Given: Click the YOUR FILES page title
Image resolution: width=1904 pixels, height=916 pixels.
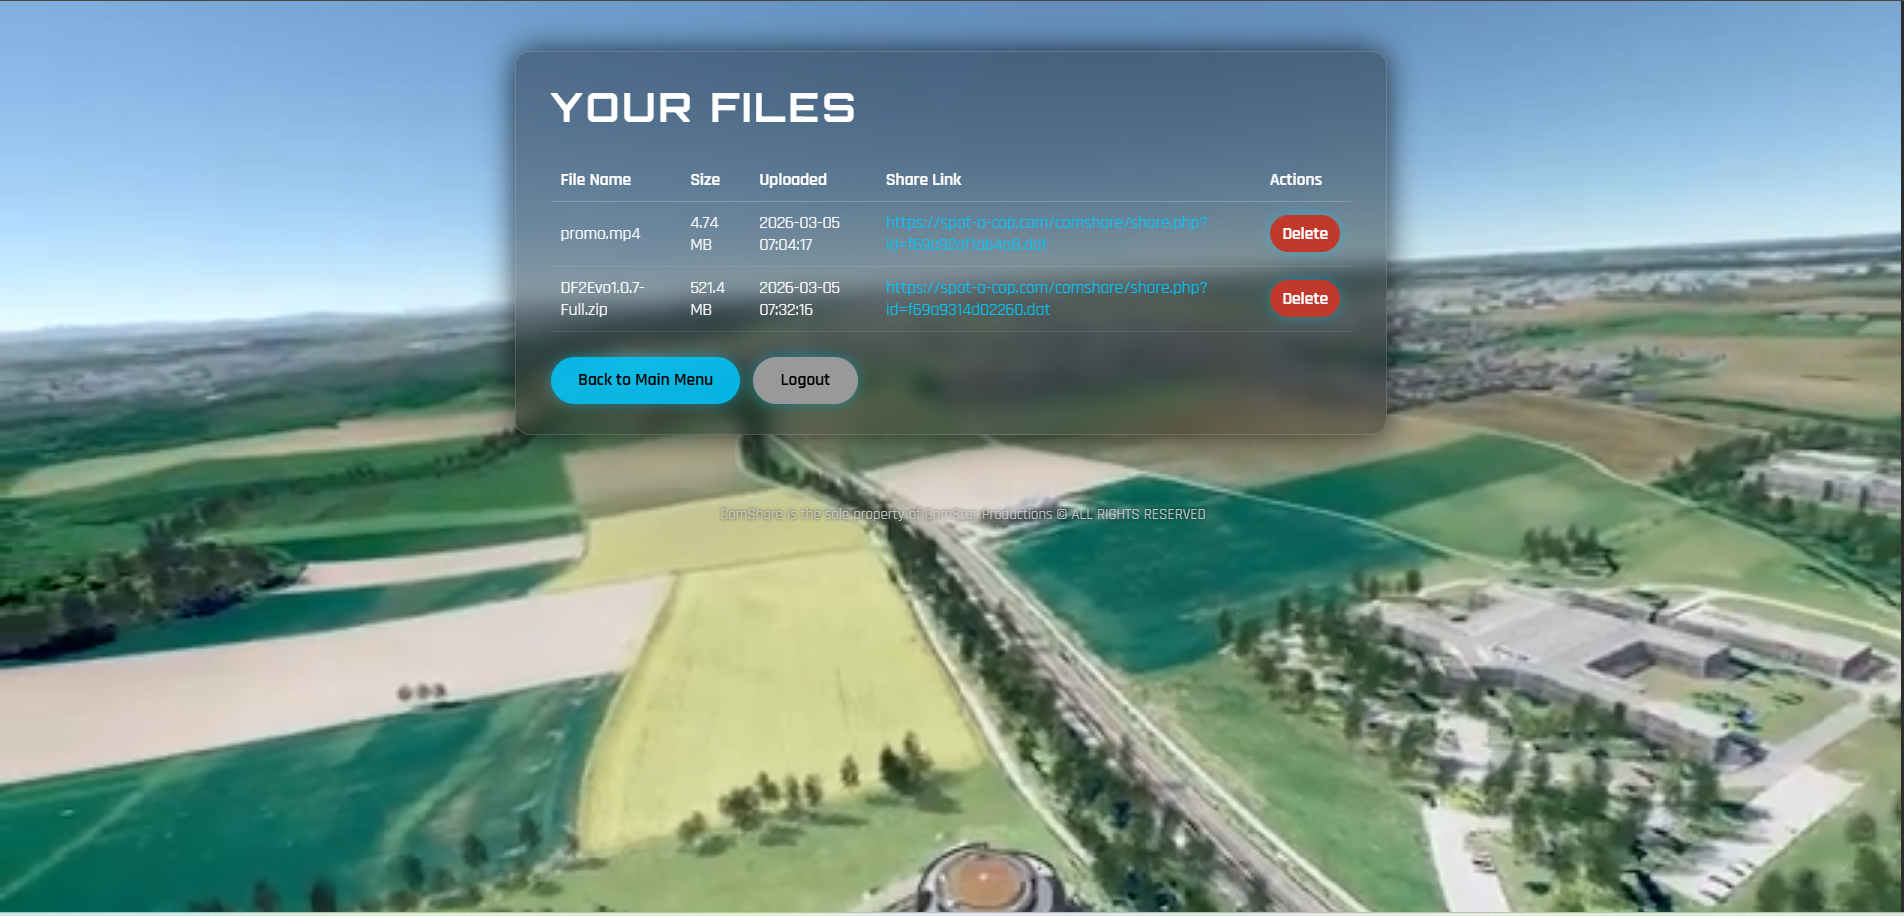Looking at the screenshot, I should click(x=702, y=107).
